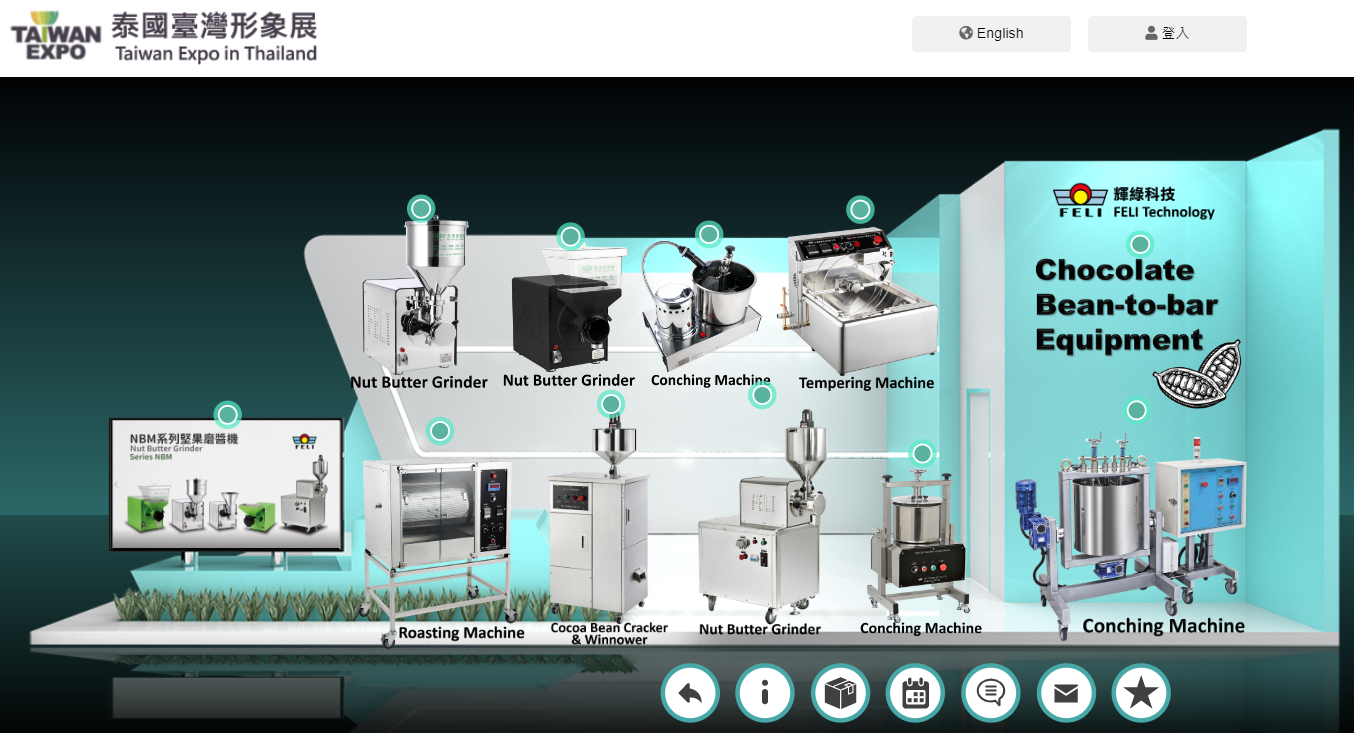Click hotspot above the NBM video screen
Image resolution: width=1354 pixels, height=733 pixels.
pos(228,415)
